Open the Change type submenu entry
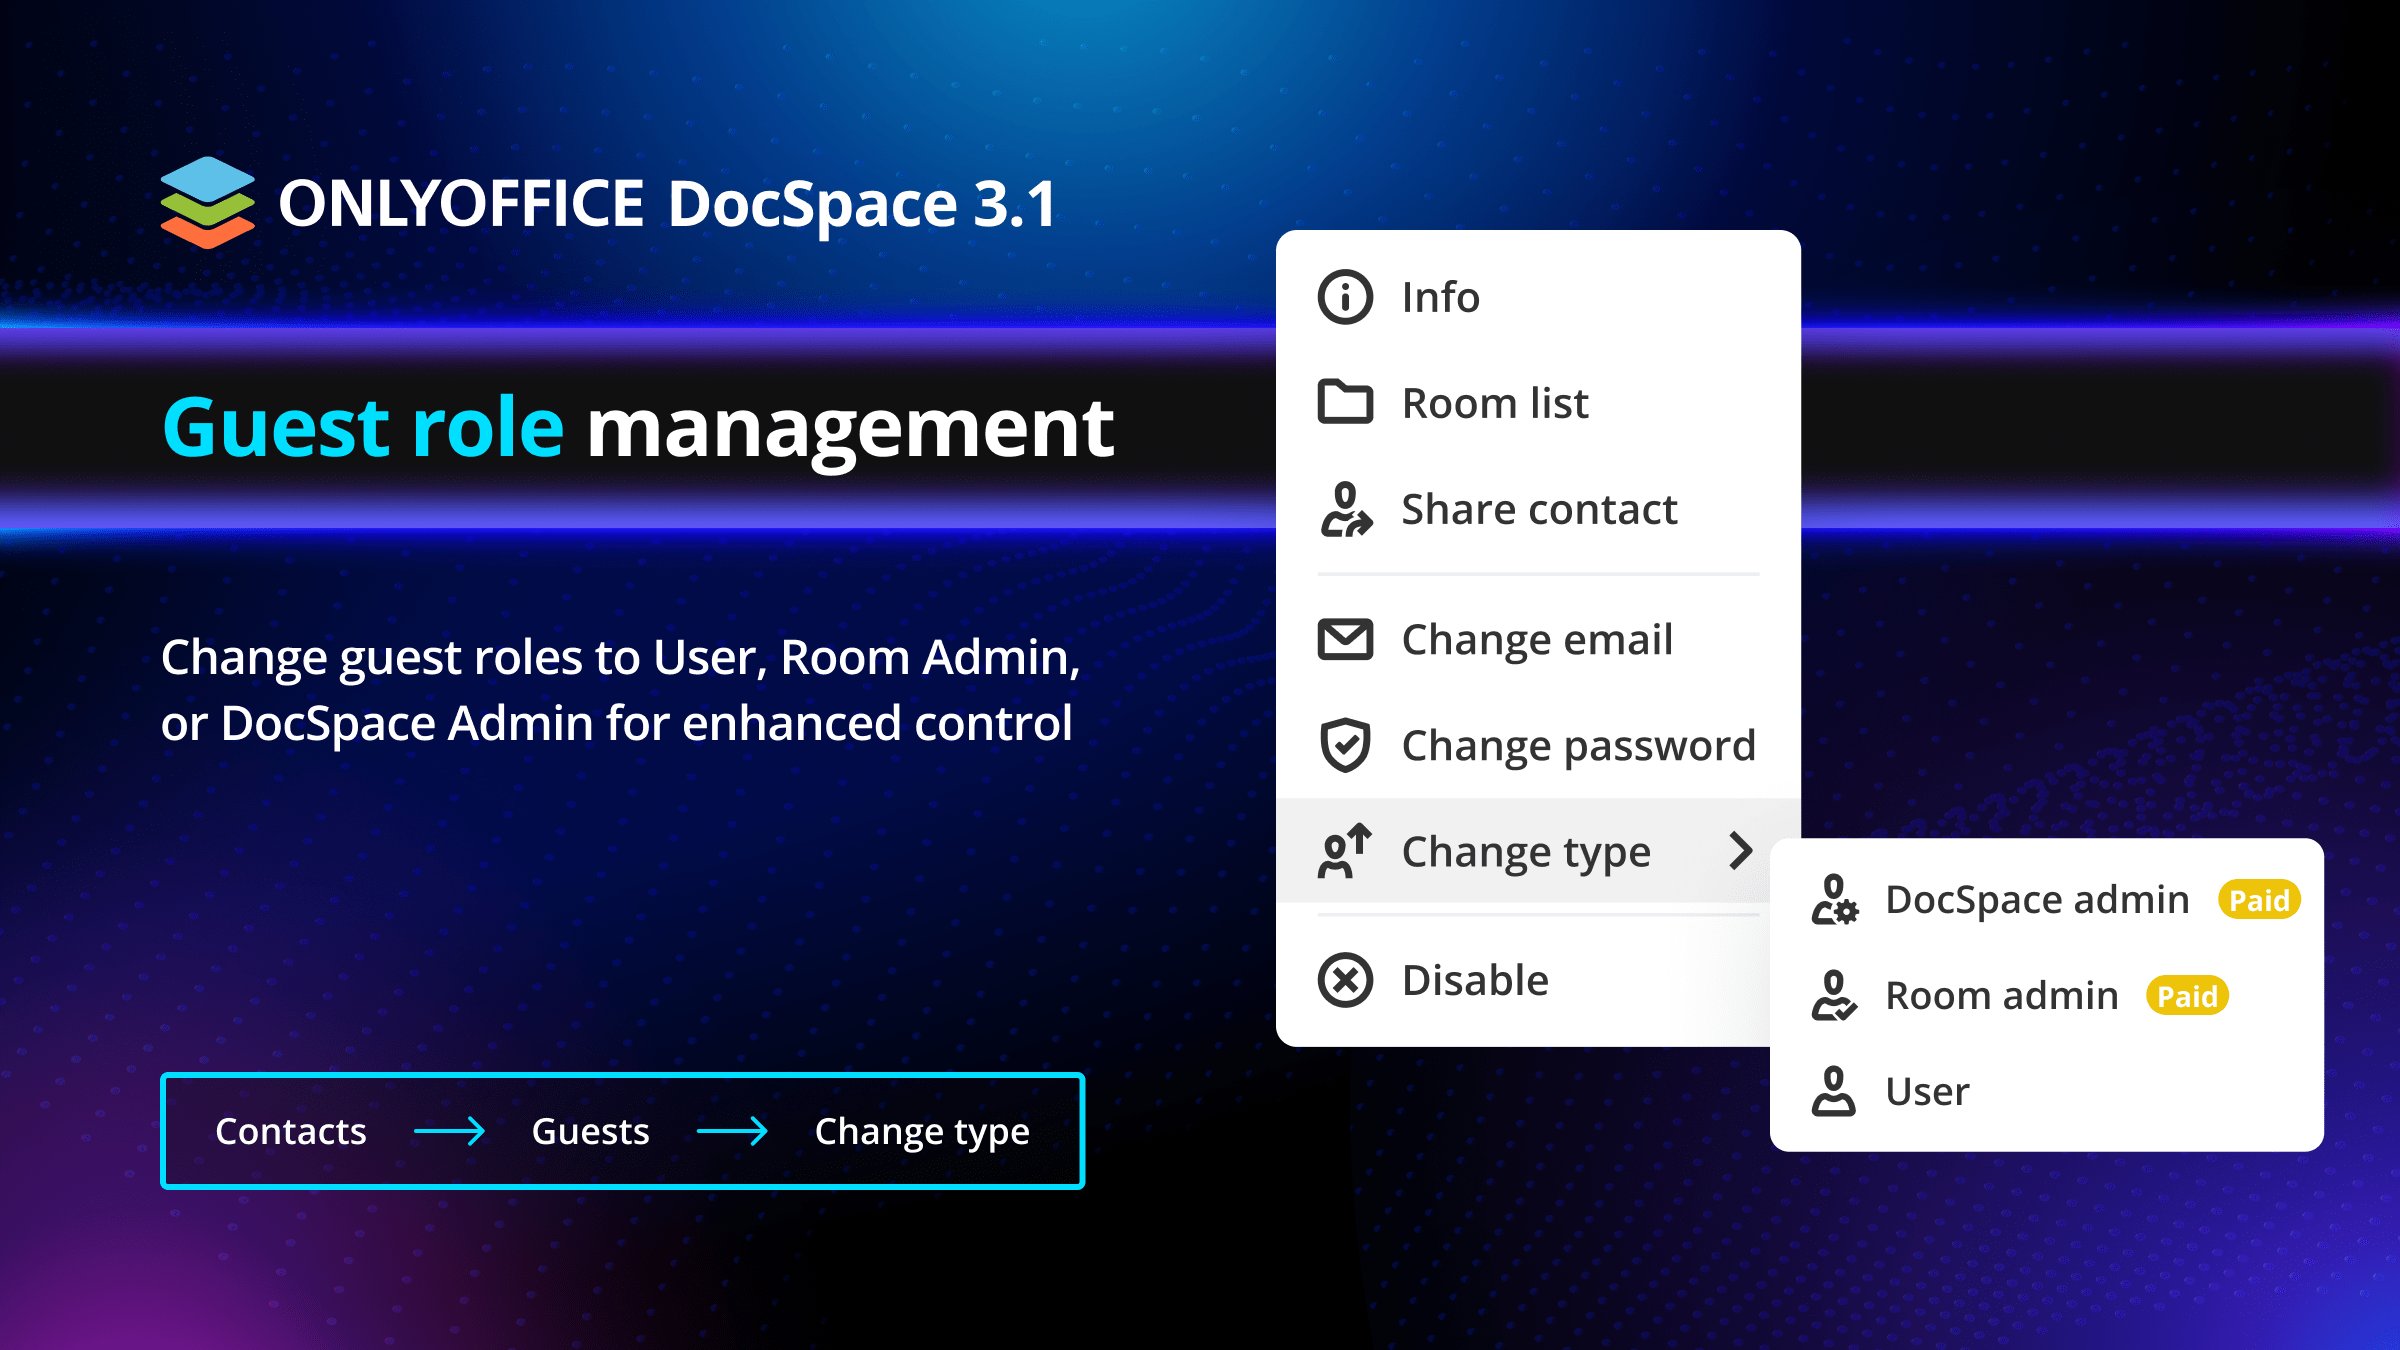 pyautogui.click(x=1526, y=852)
